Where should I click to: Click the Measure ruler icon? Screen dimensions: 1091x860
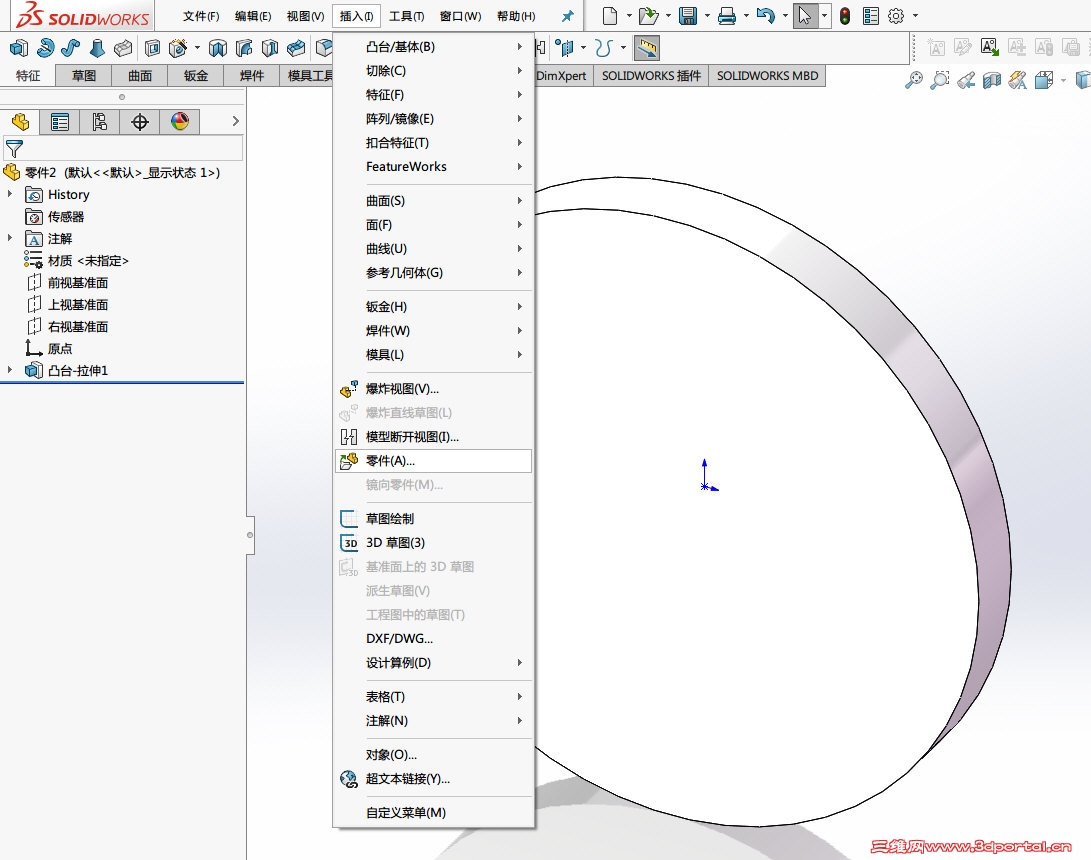click(x=647, y=48)
